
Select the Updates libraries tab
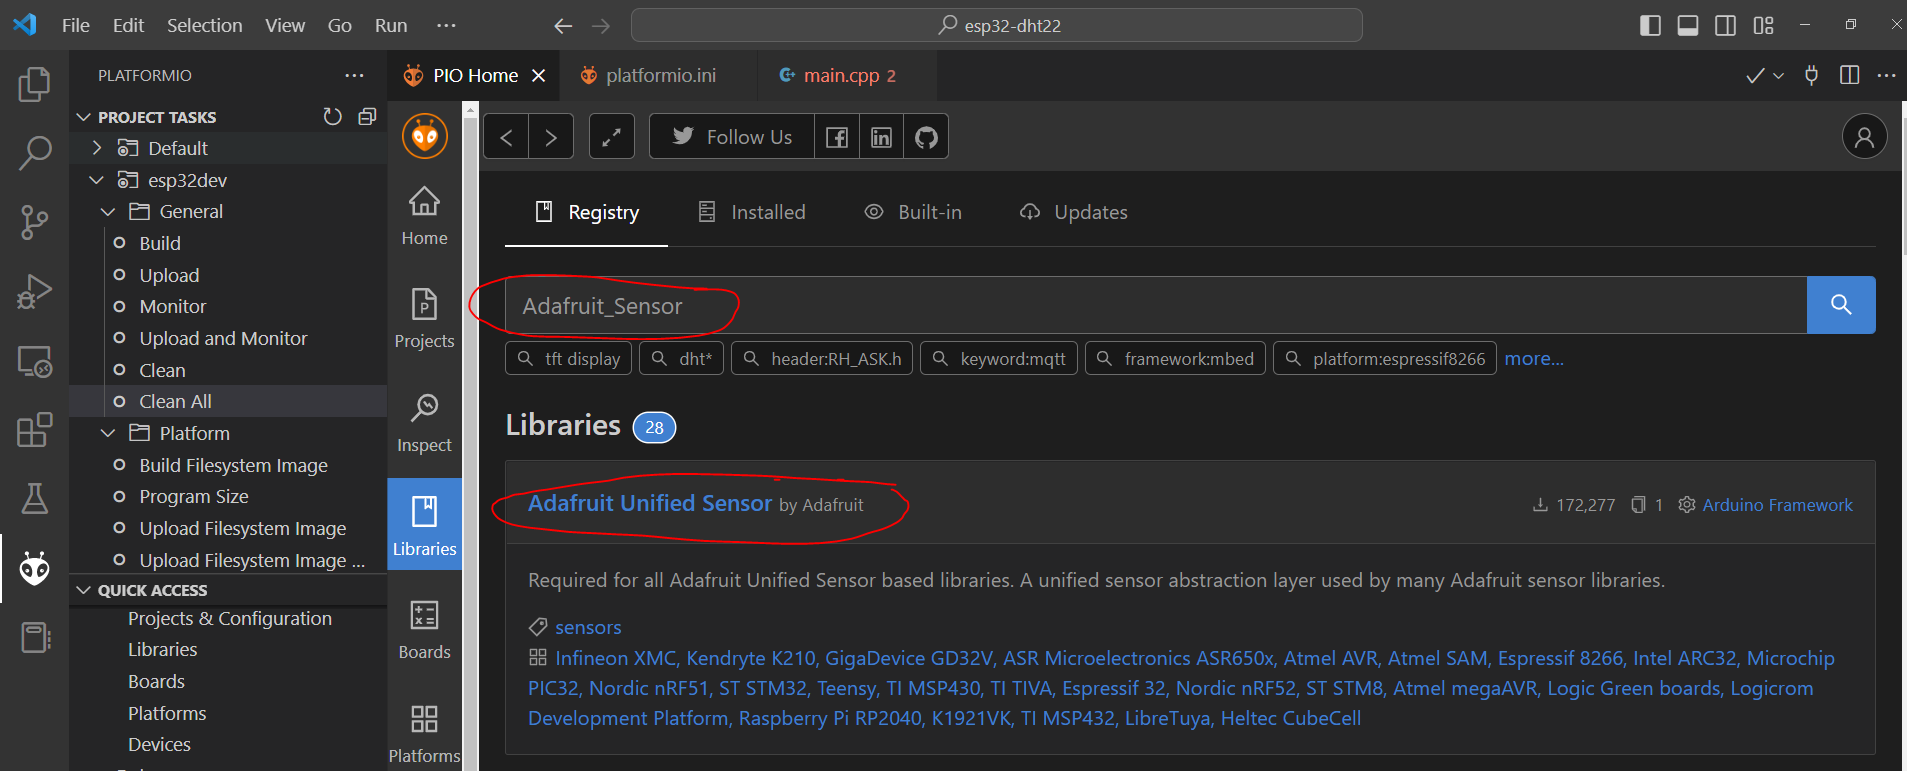(x=1073, y=212)
